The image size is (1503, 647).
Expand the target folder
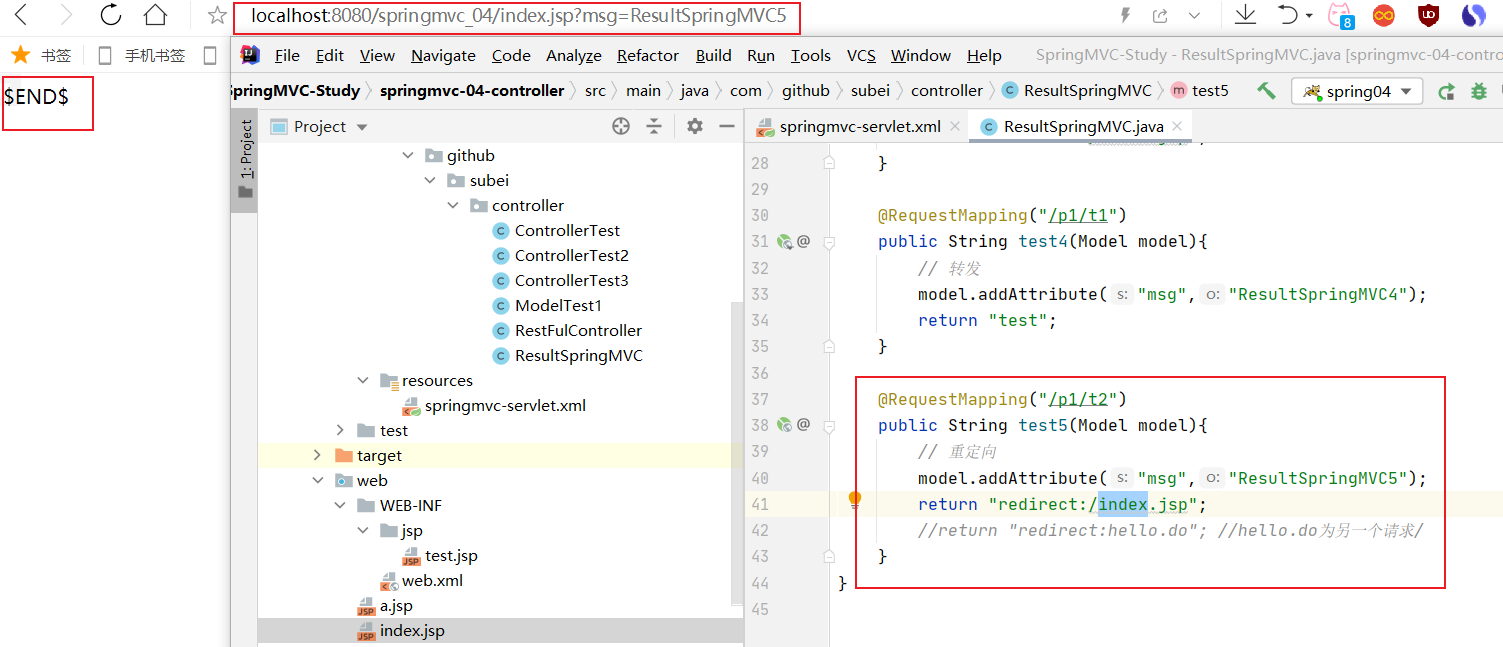click(x=317, y=455)
